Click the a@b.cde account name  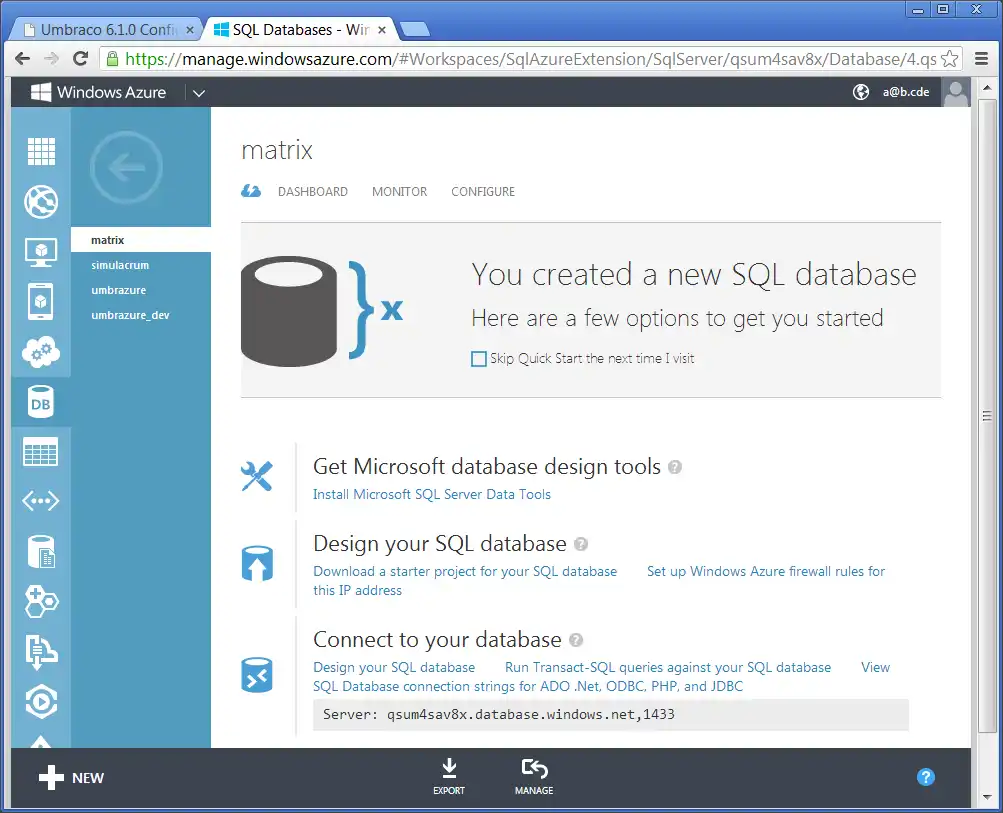pyautogui.click(x=906, y=92)
